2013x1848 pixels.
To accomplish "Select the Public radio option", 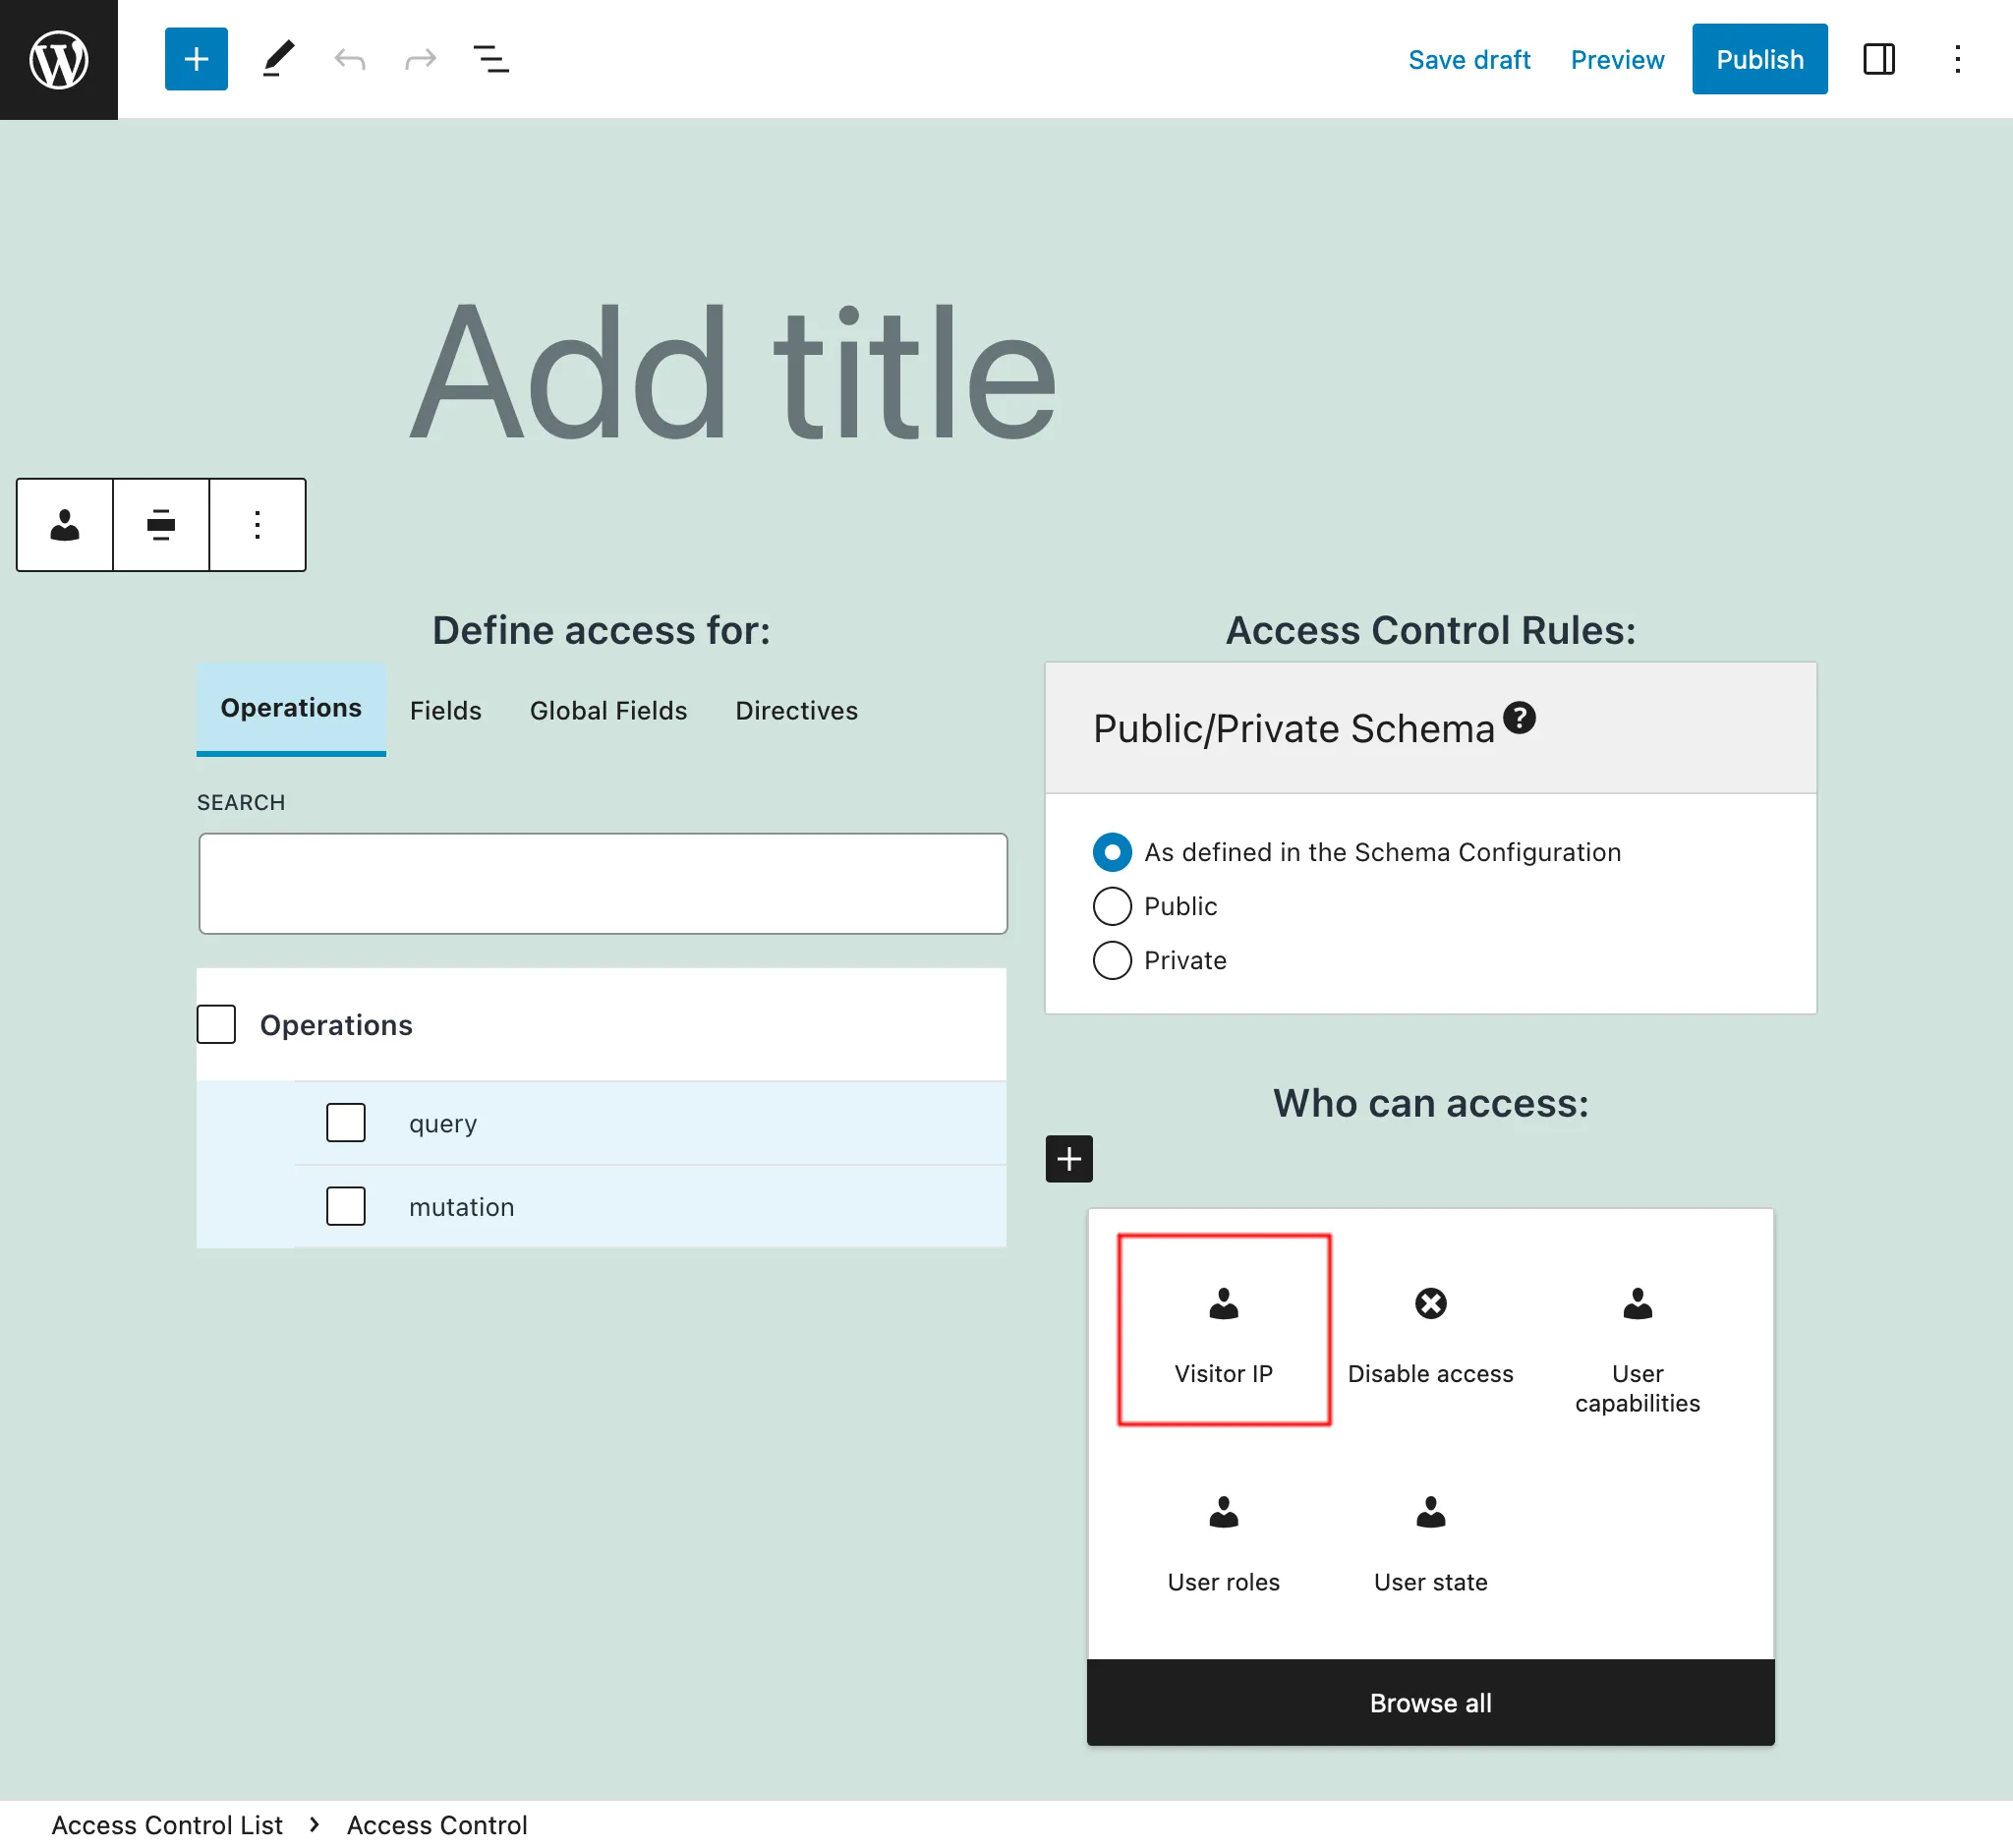I will click(x=1112, y=906).
